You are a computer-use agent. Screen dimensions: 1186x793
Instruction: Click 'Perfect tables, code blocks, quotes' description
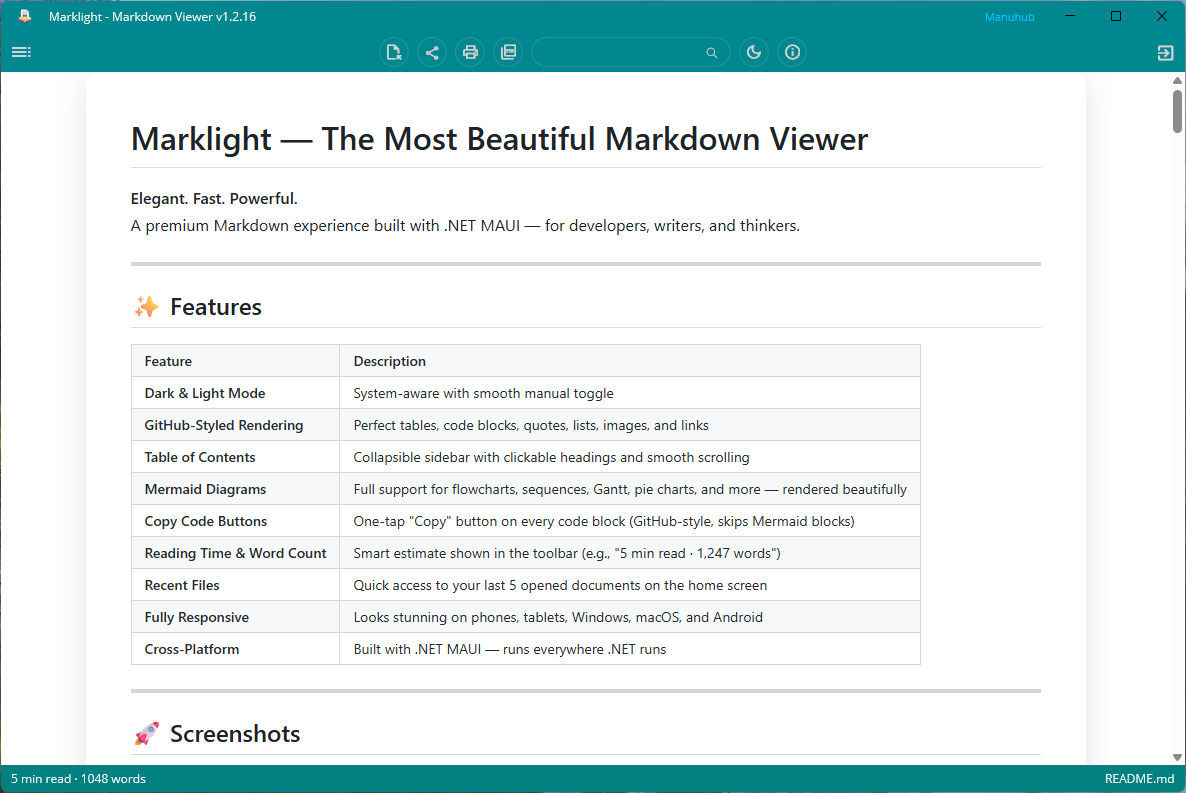point(531,425)
